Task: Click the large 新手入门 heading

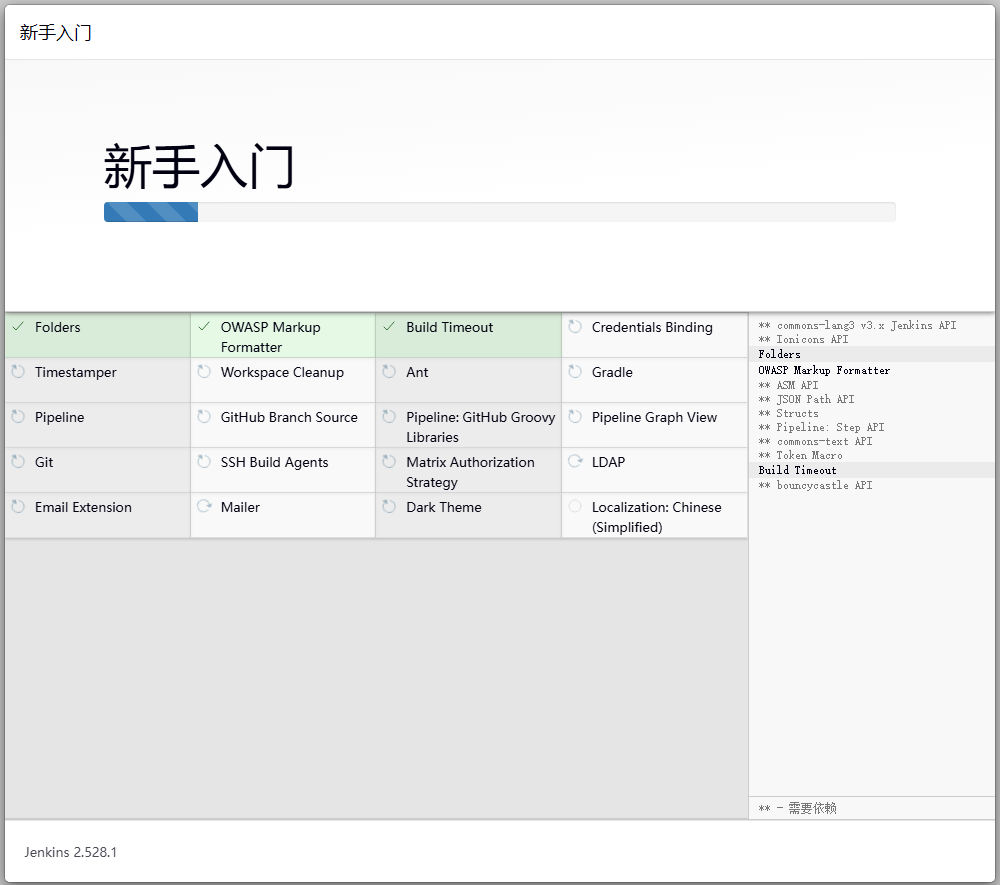Action: click(x=199, y=166)
